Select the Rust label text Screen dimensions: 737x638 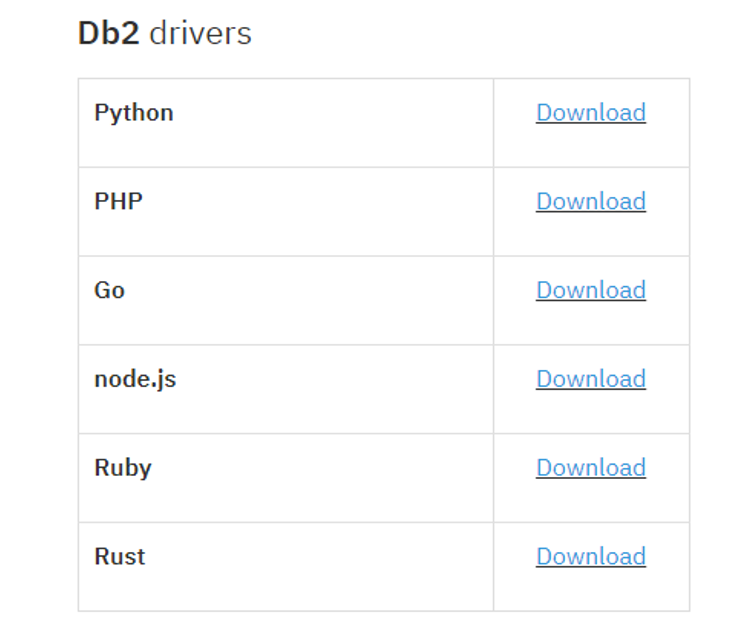click(x=119, y=557)
